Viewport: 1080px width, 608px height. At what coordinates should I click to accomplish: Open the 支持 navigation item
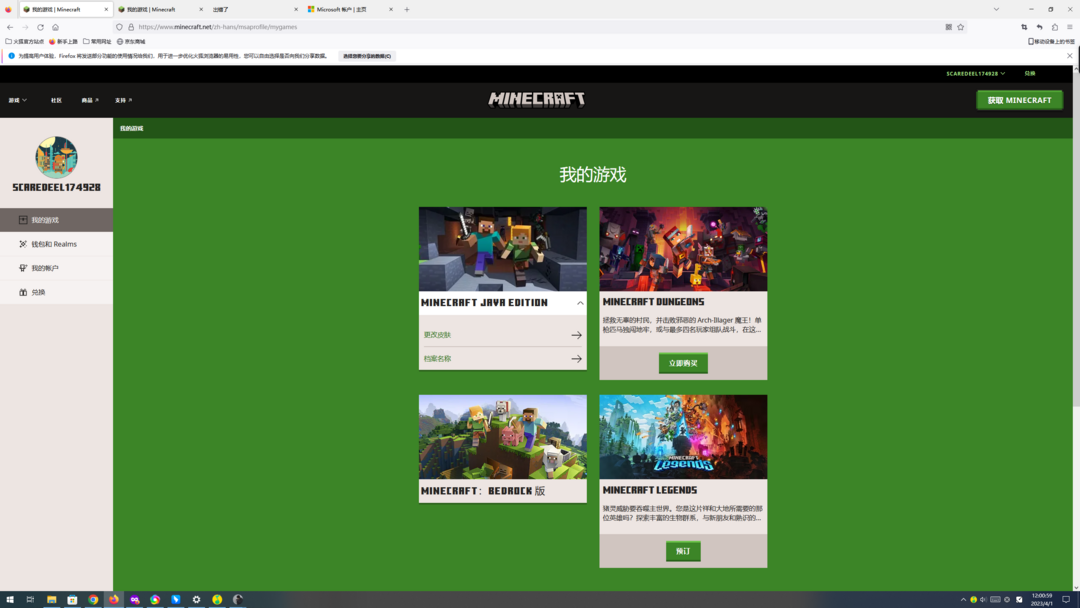[123, 101]
